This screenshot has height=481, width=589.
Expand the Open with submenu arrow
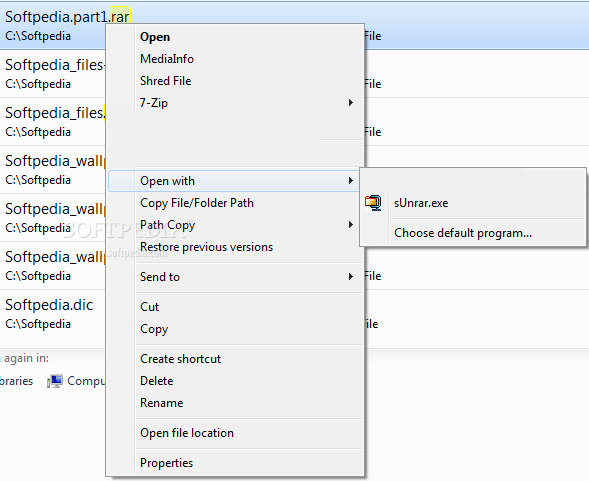[350, 181]
